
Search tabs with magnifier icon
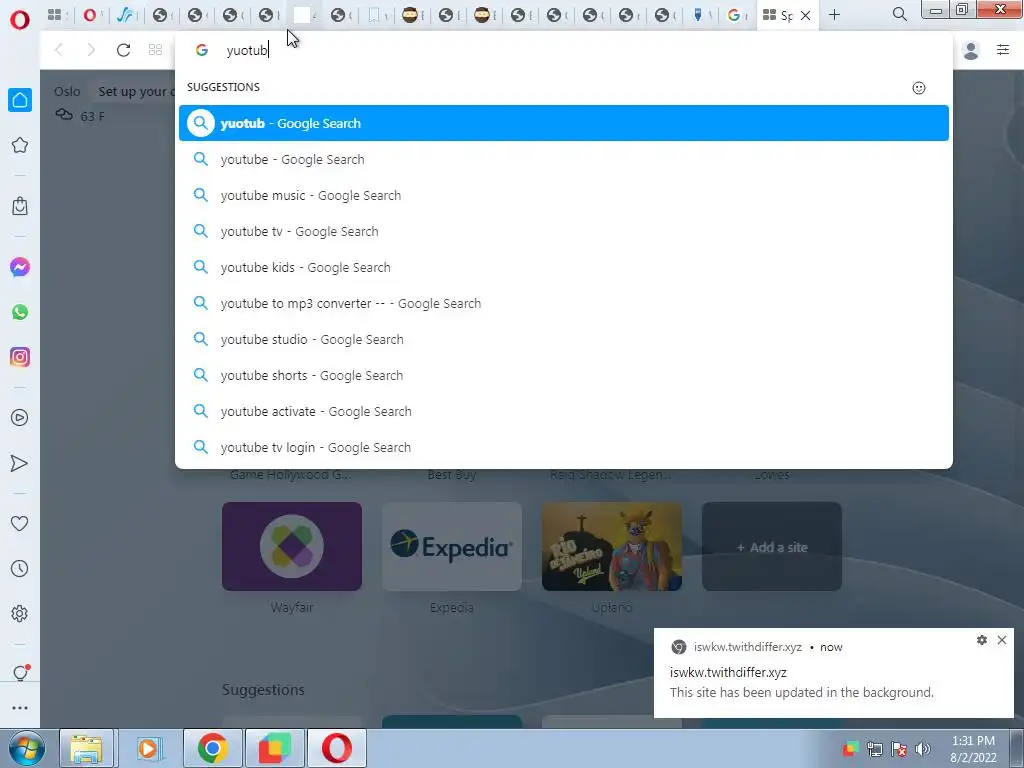tap(900, 14)
